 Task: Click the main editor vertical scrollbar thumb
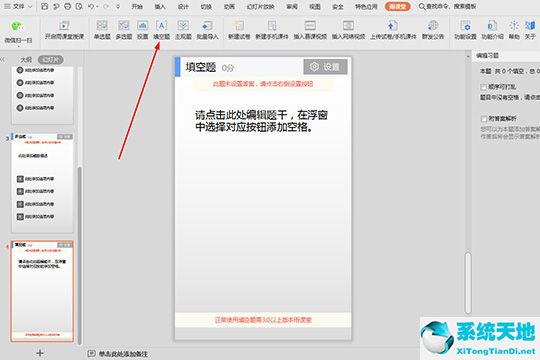click(x=468, y=283)
